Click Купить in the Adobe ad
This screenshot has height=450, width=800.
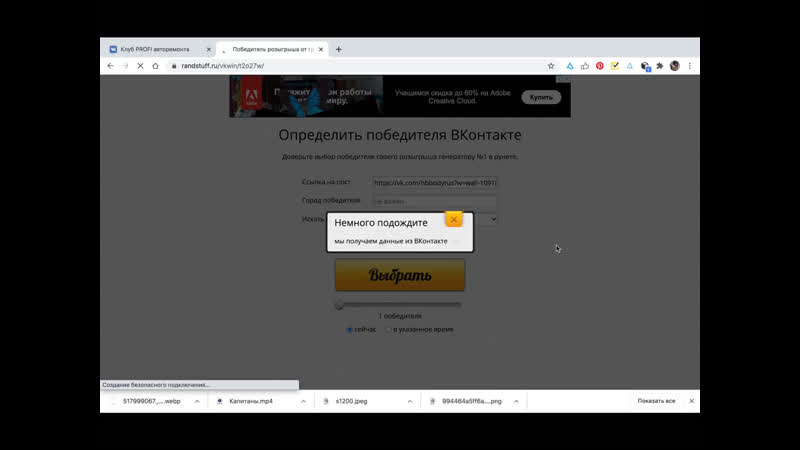tap(541, 97)
